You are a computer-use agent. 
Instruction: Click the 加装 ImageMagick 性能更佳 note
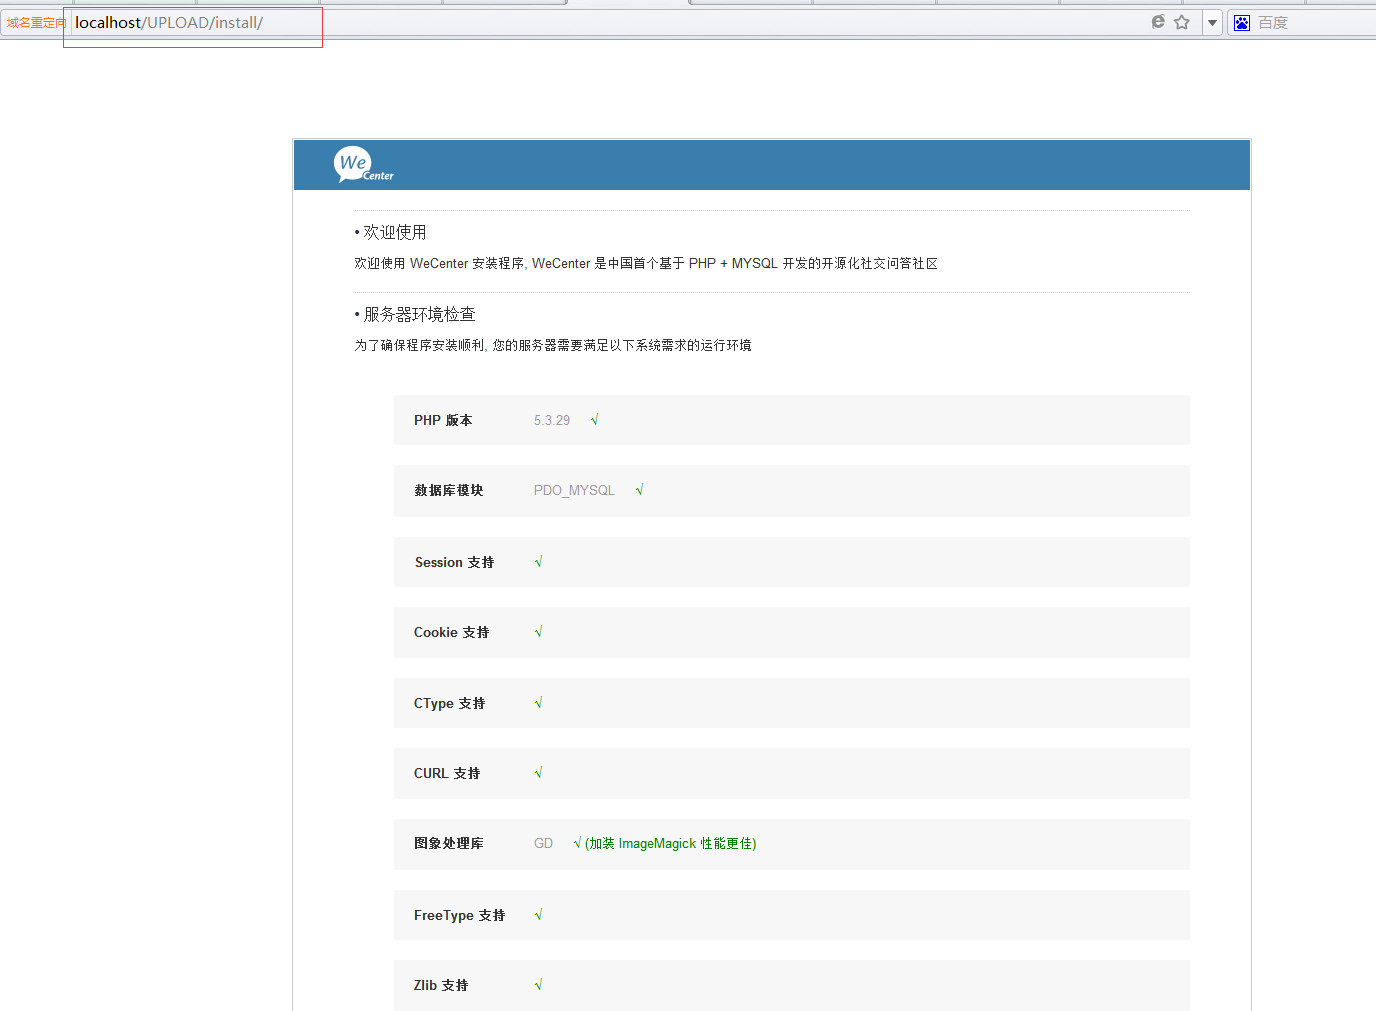tap(670, 843)
